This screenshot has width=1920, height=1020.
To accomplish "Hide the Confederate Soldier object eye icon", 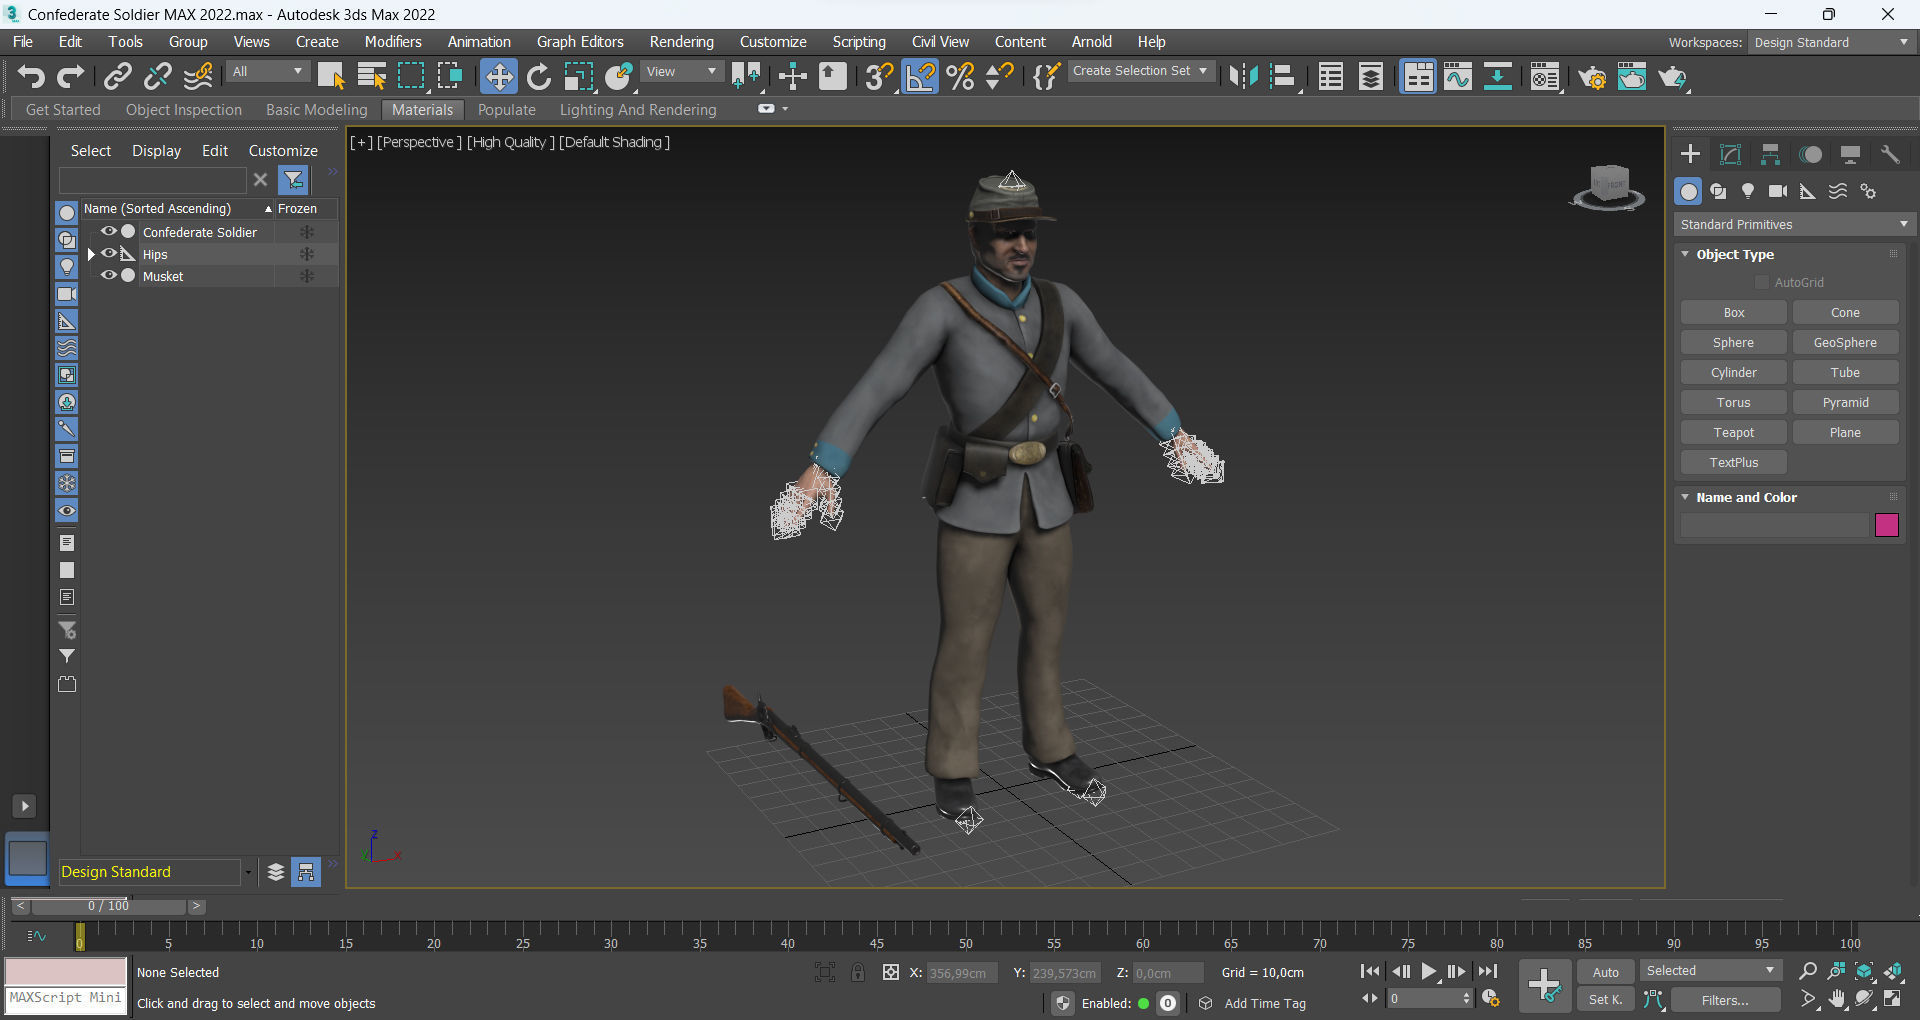I will (x=108, y=231).
